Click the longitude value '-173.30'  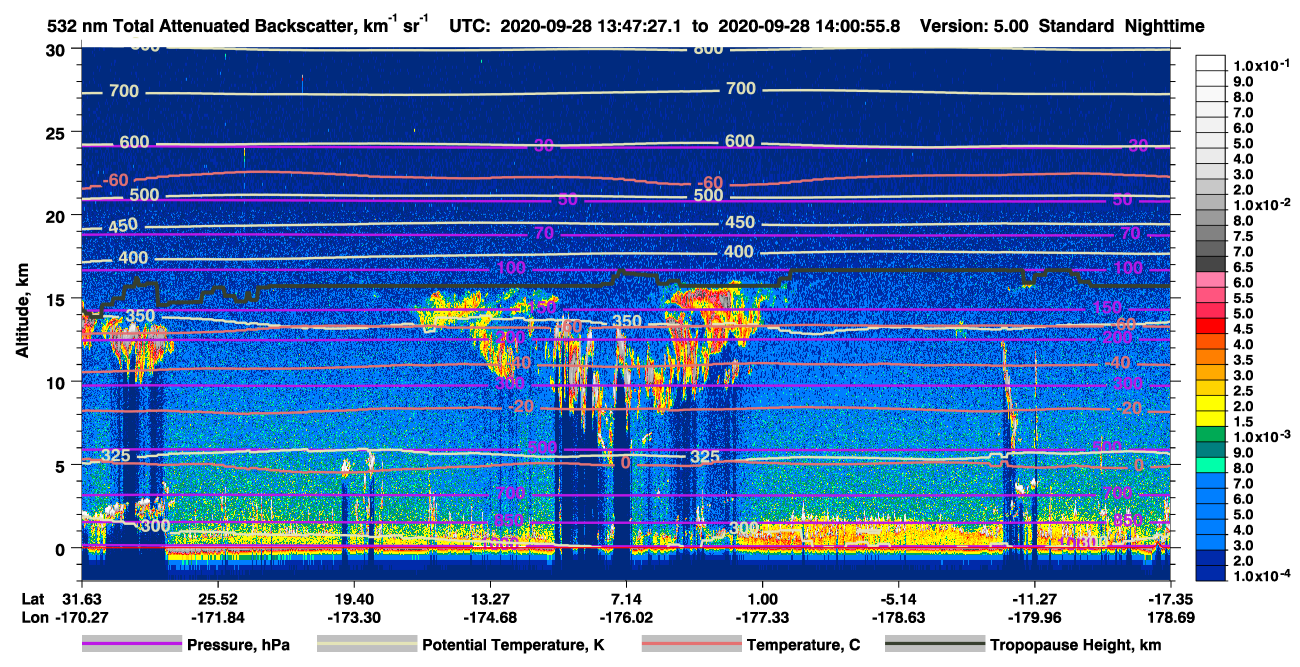(x=353, y=617)
